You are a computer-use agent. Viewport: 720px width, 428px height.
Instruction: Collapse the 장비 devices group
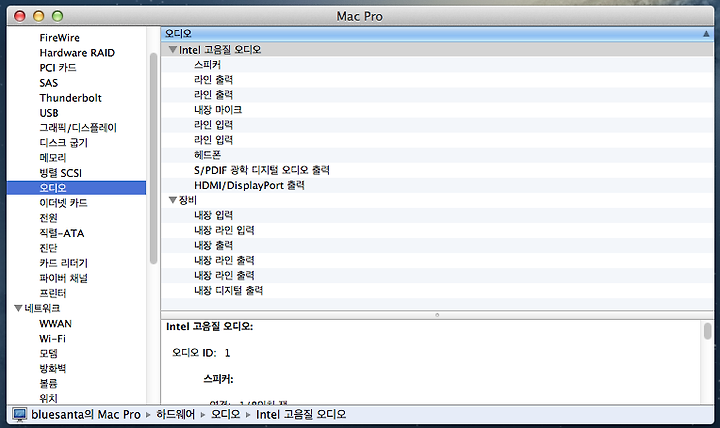click(x=173, y=200)
